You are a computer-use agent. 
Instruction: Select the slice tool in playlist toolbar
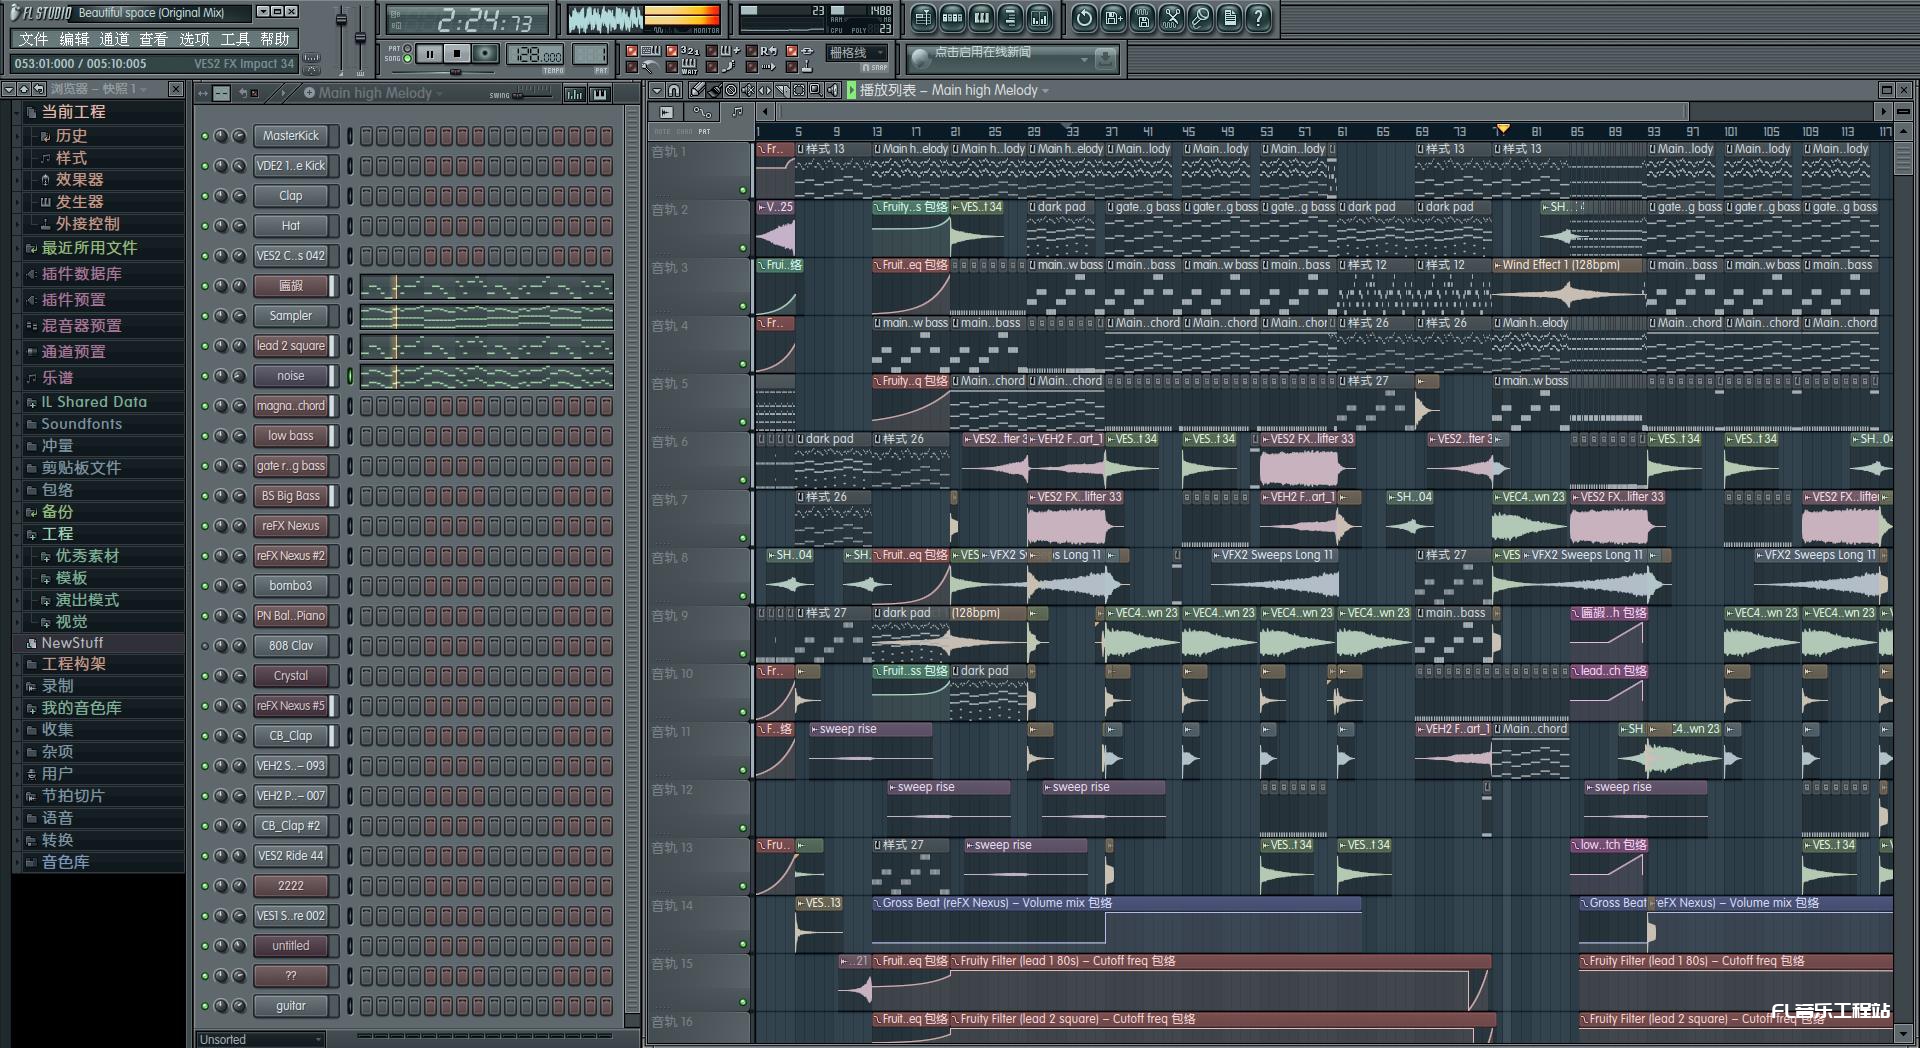point(782,90)
